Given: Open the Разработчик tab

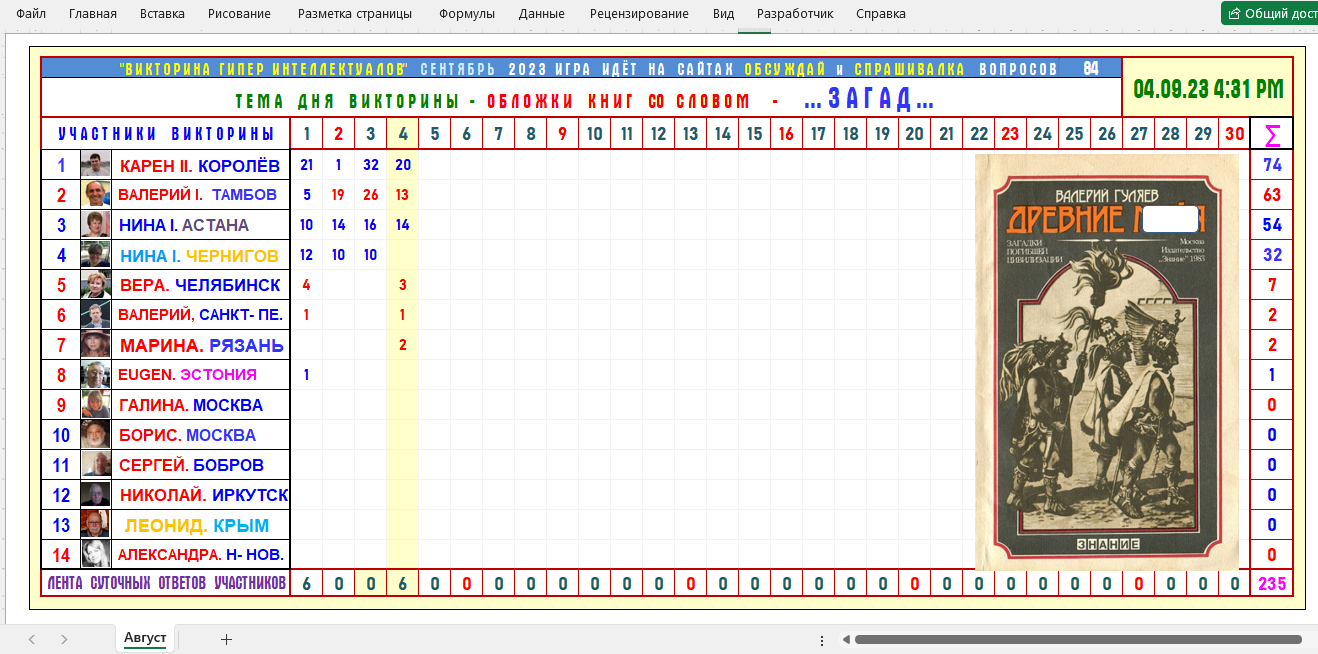Looking at the screenshot, I should coord(795,14).
